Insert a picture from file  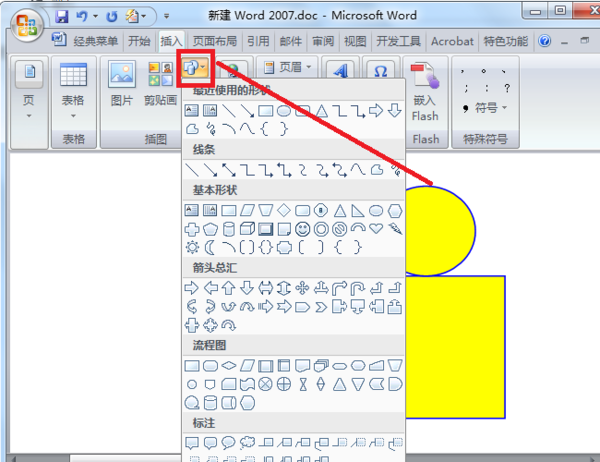122,83
